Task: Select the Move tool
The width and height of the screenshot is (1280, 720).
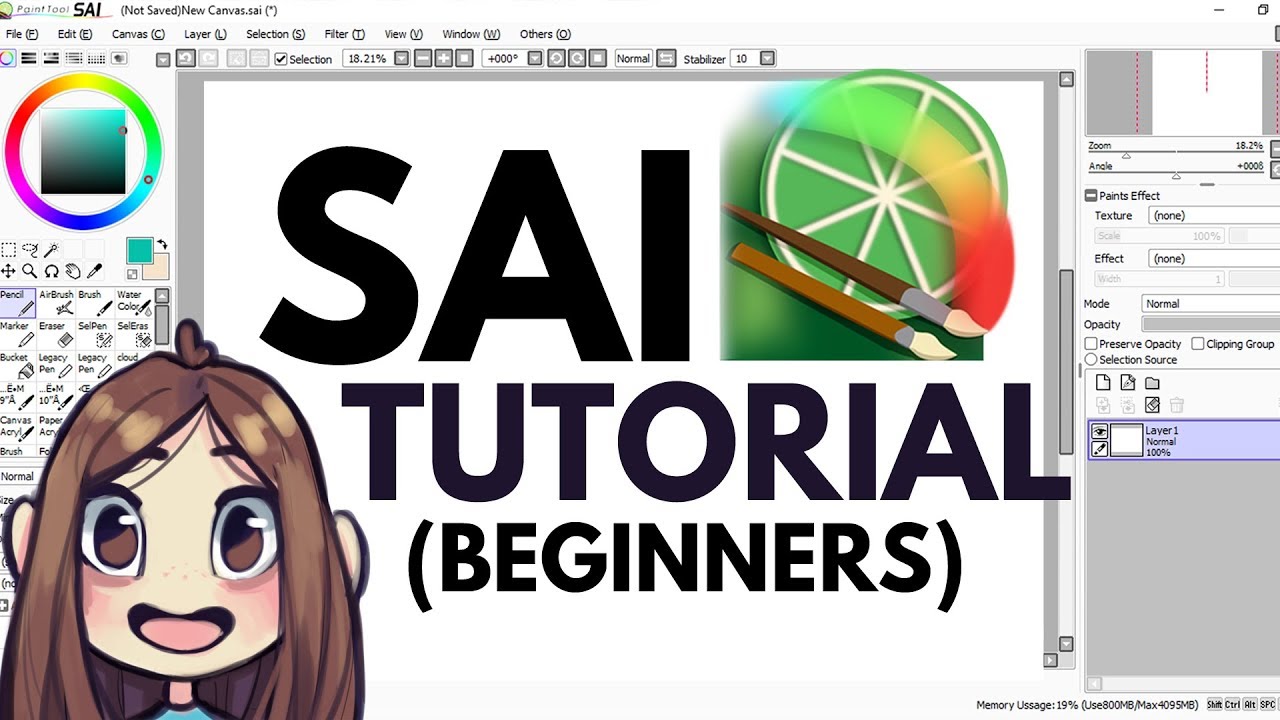Action: (x=8, y=271)
